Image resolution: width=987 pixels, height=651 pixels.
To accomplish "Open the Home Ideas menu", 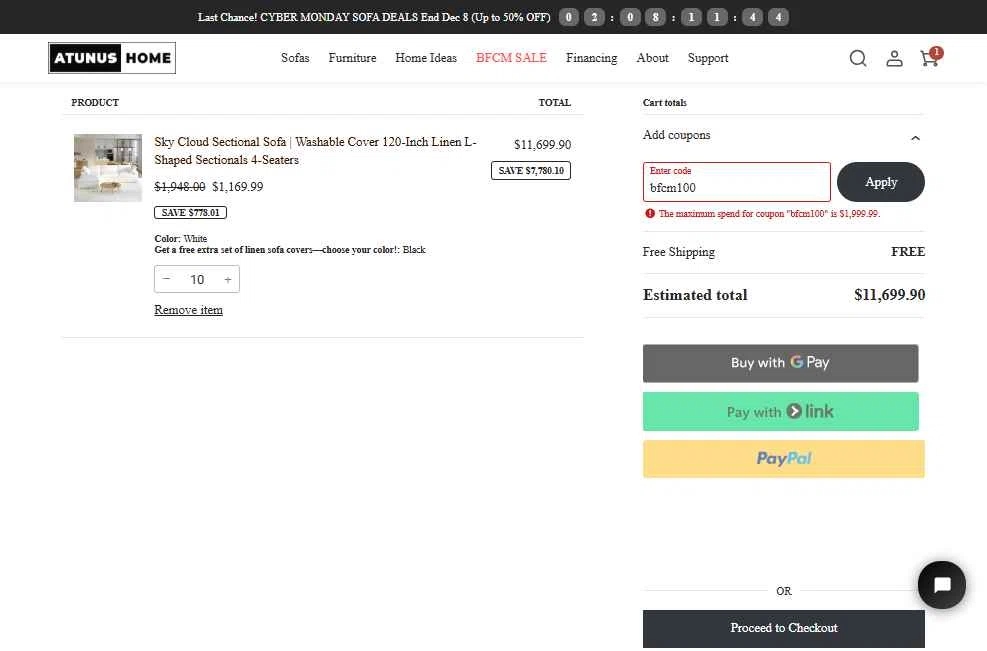I will (426, 58).
